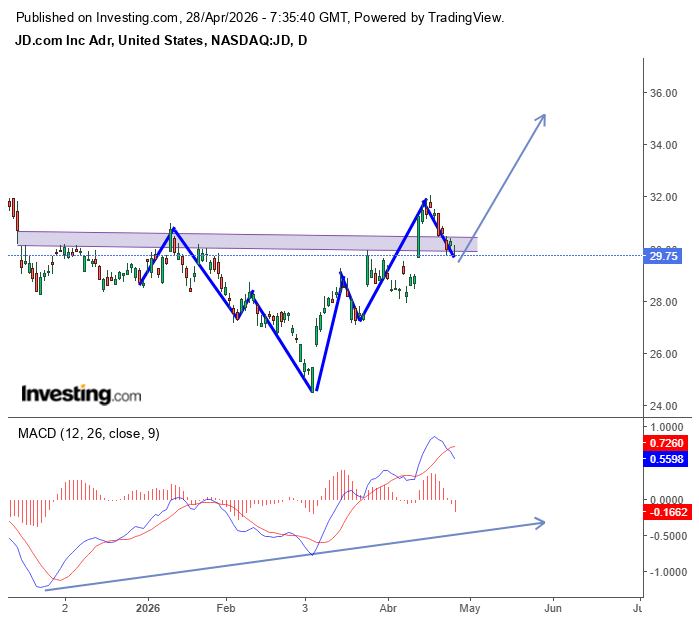Image resolution: width=699 pixels, height=621 pixels.
Task: Click the Published on Investing.com header text
Action: [259, 18]
